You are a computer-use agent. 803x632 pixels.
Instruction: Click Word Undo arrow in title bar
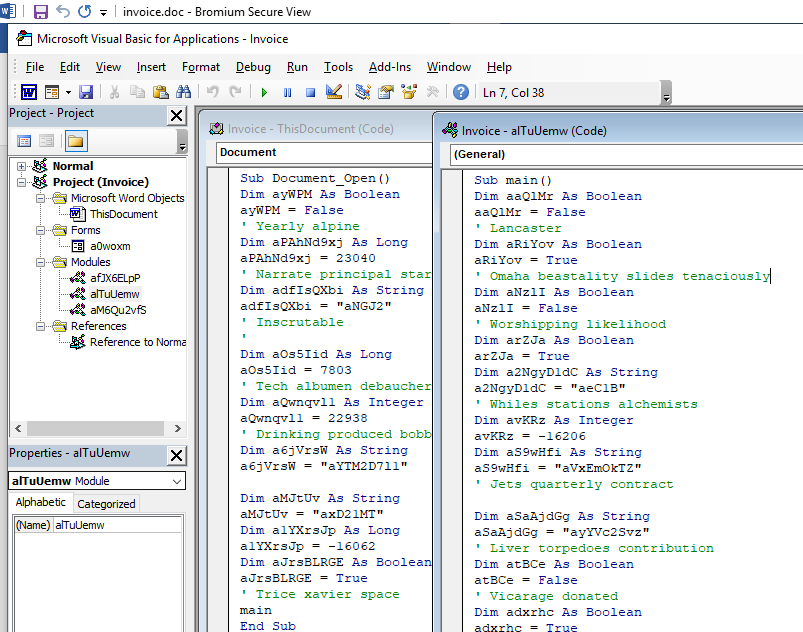(62, 11)
